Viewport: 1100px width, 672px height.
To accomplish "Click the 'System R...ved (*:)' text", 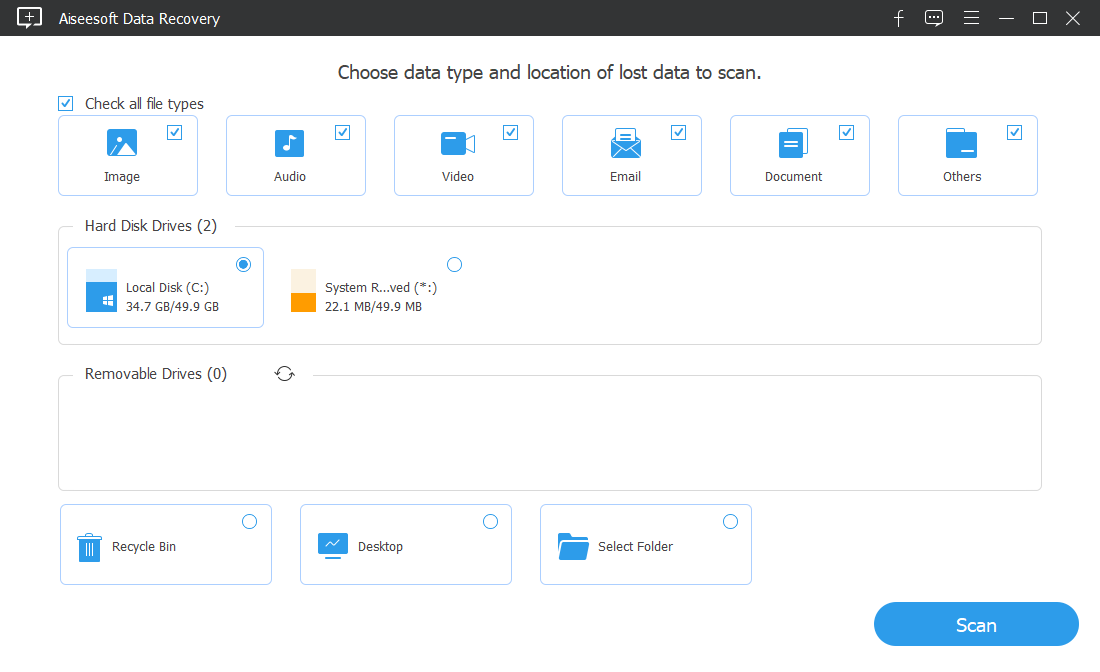I will 381,288.
